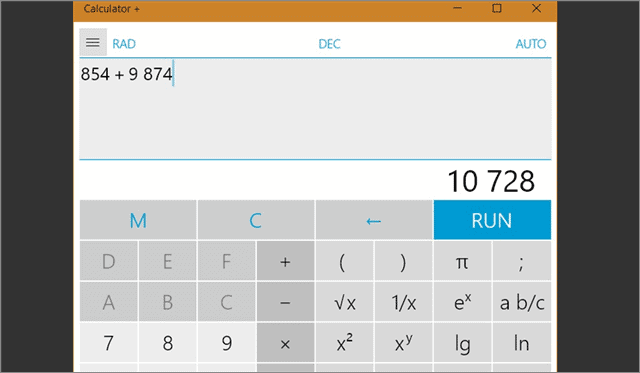640x373 pixels.
Task: Insert a closing parenthesis
Action: (403, 261)
